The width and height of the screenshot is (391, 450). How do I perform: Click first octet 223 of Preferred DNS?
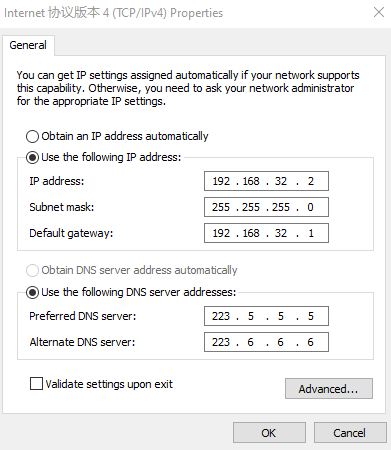(221, 316)
